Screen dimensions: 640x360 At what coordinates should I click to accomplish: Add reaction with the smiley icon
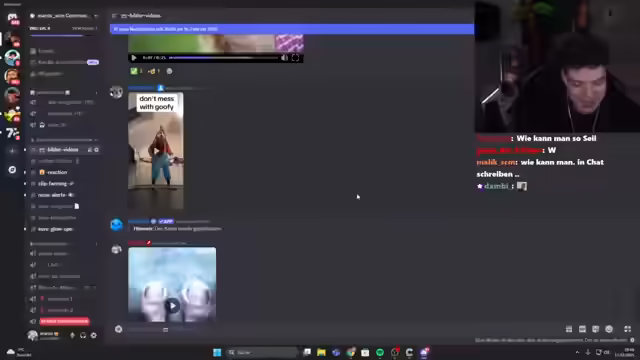169,71
